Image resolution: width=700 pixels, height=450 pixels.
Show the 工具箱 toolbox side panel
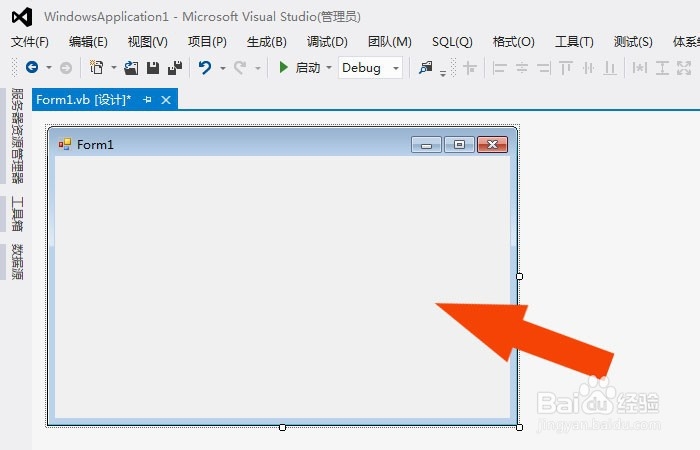(17, 213)
